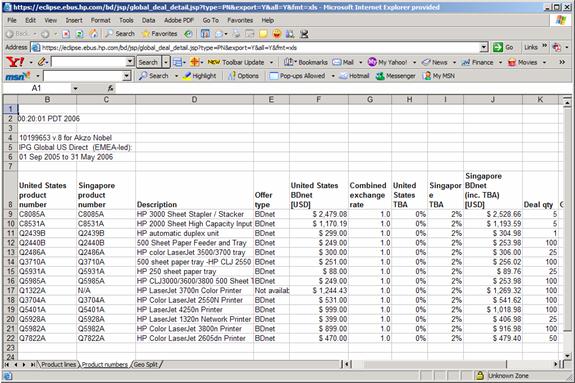Open the MSN search box dropdown
The height and width of the screenshot is (383, 575).
127,76
